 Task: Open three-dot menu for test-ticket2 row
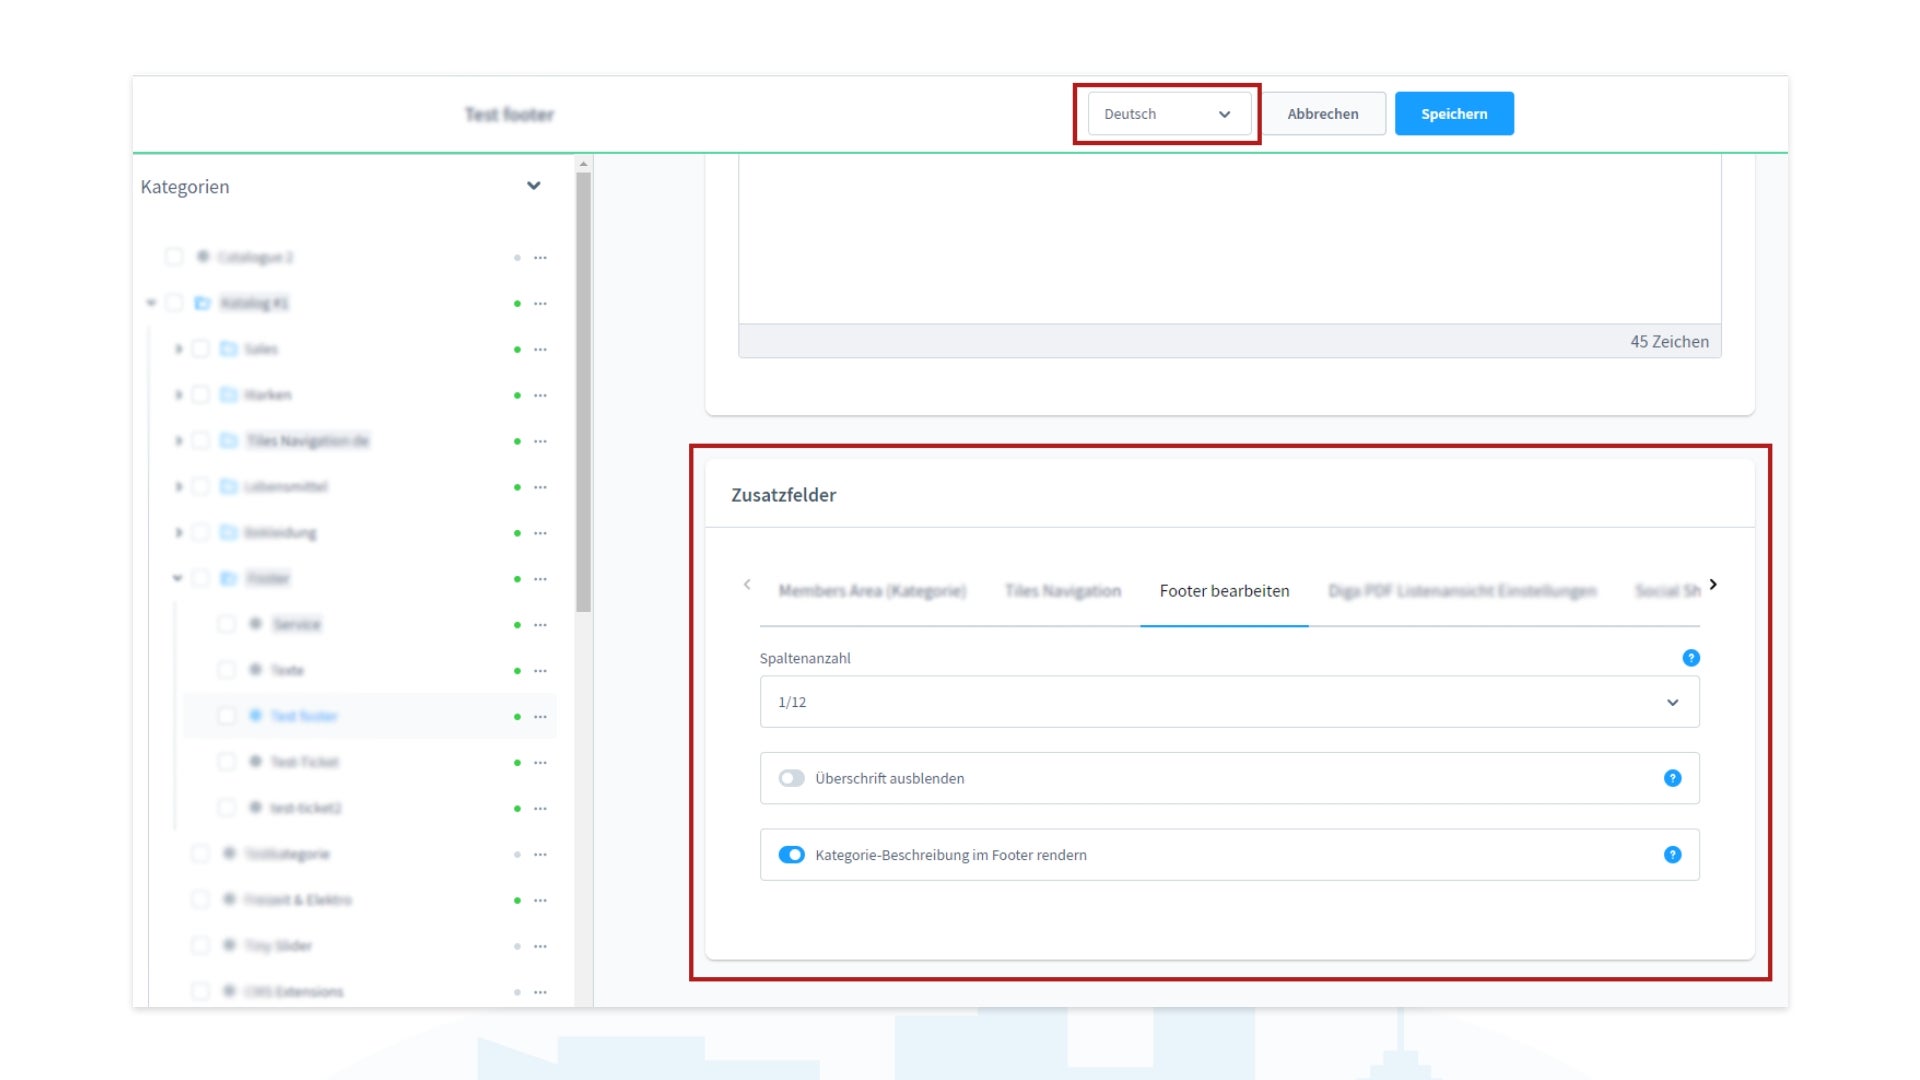(540, 808)
